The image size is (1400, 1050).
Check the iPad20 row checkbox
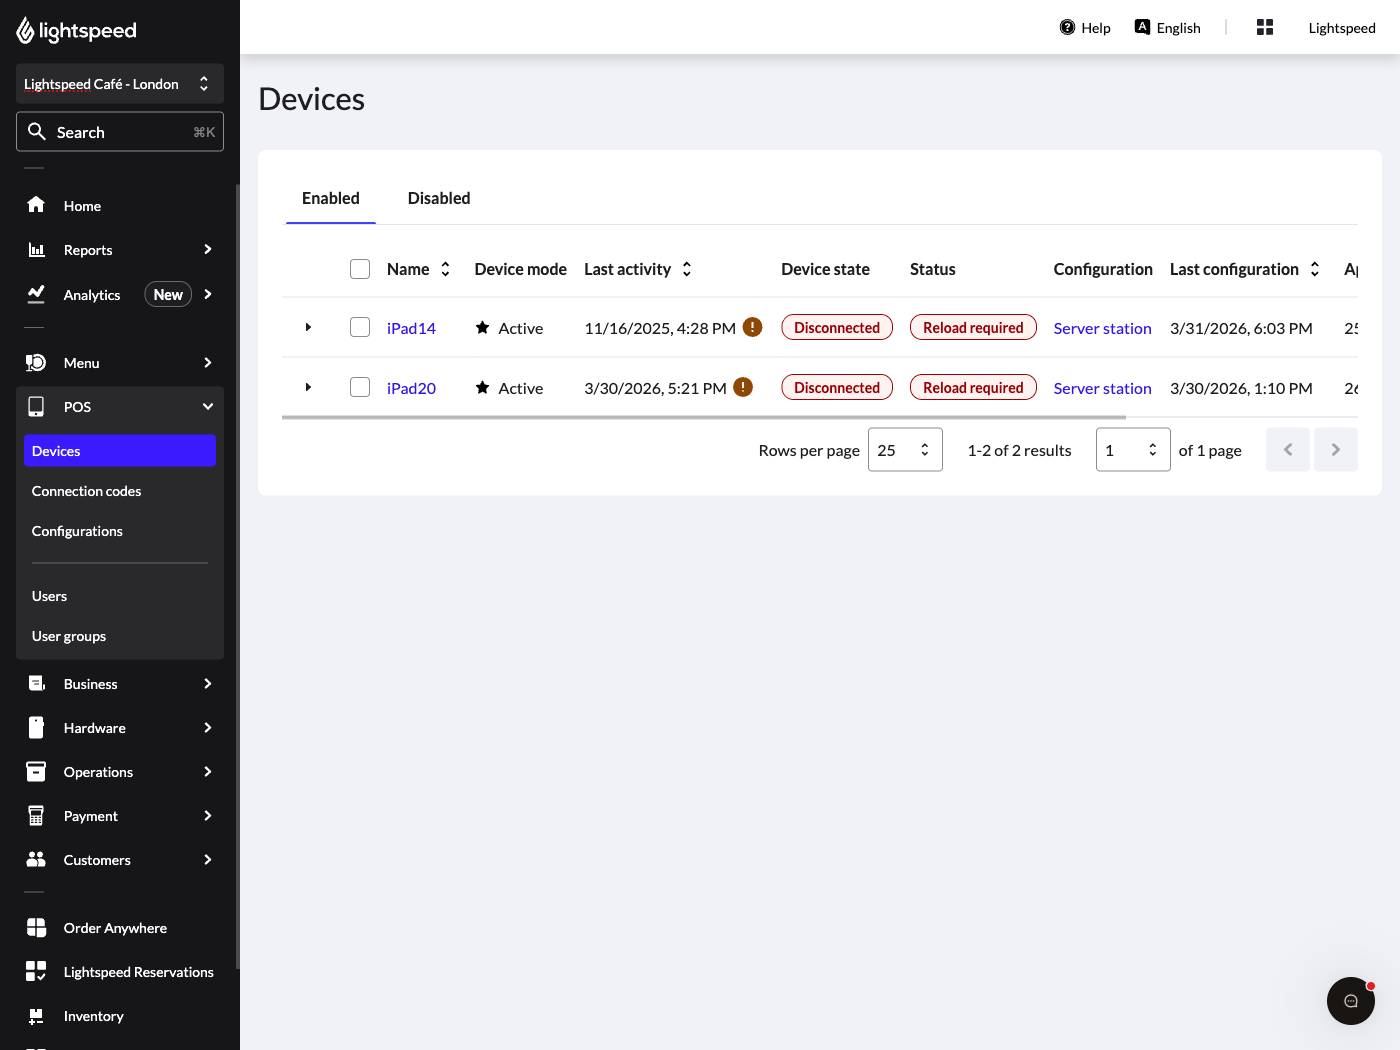360,387
